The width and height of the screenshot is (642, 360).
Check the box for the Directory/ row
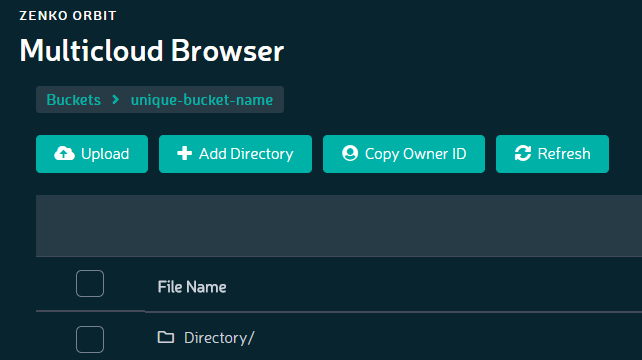[x=90, y=339]
